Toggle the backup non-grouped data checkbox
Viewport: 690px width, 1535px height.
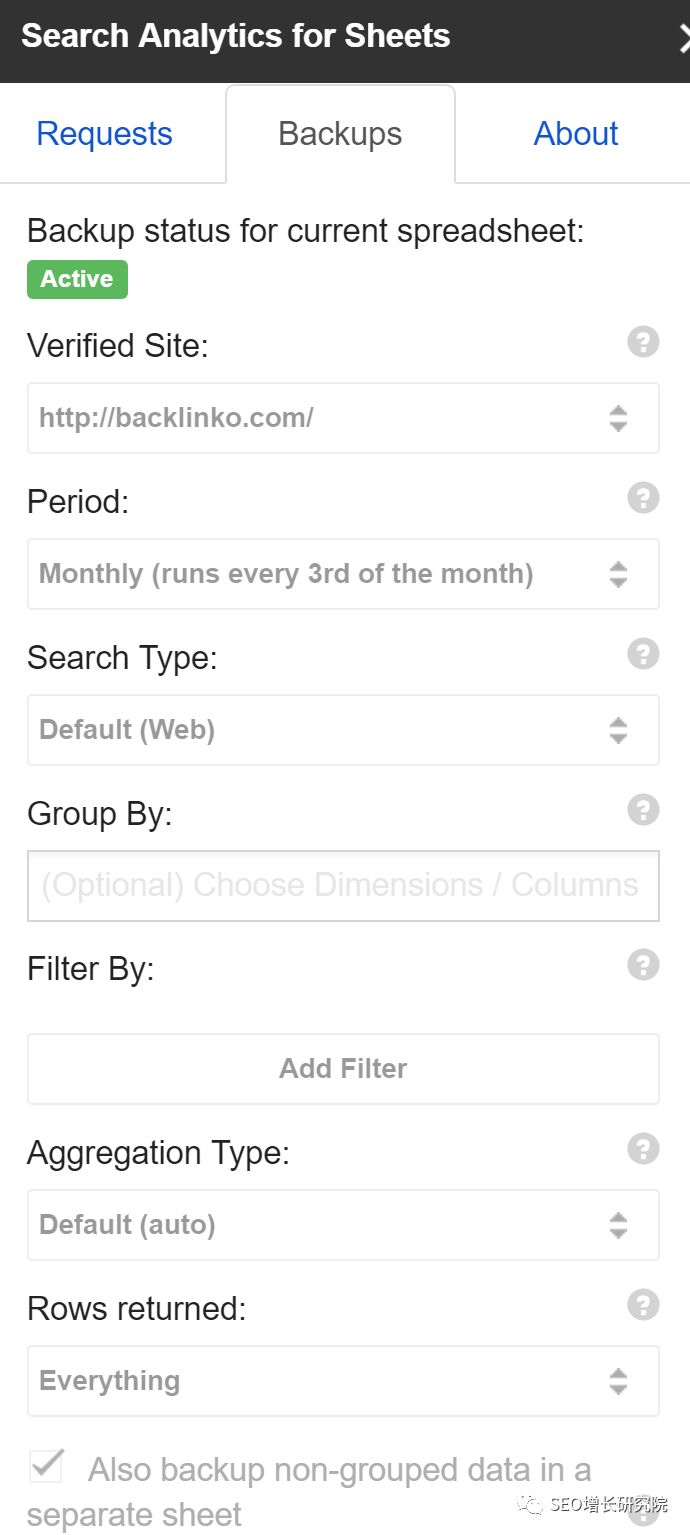pyautogui.click(x=46, y=1466)
